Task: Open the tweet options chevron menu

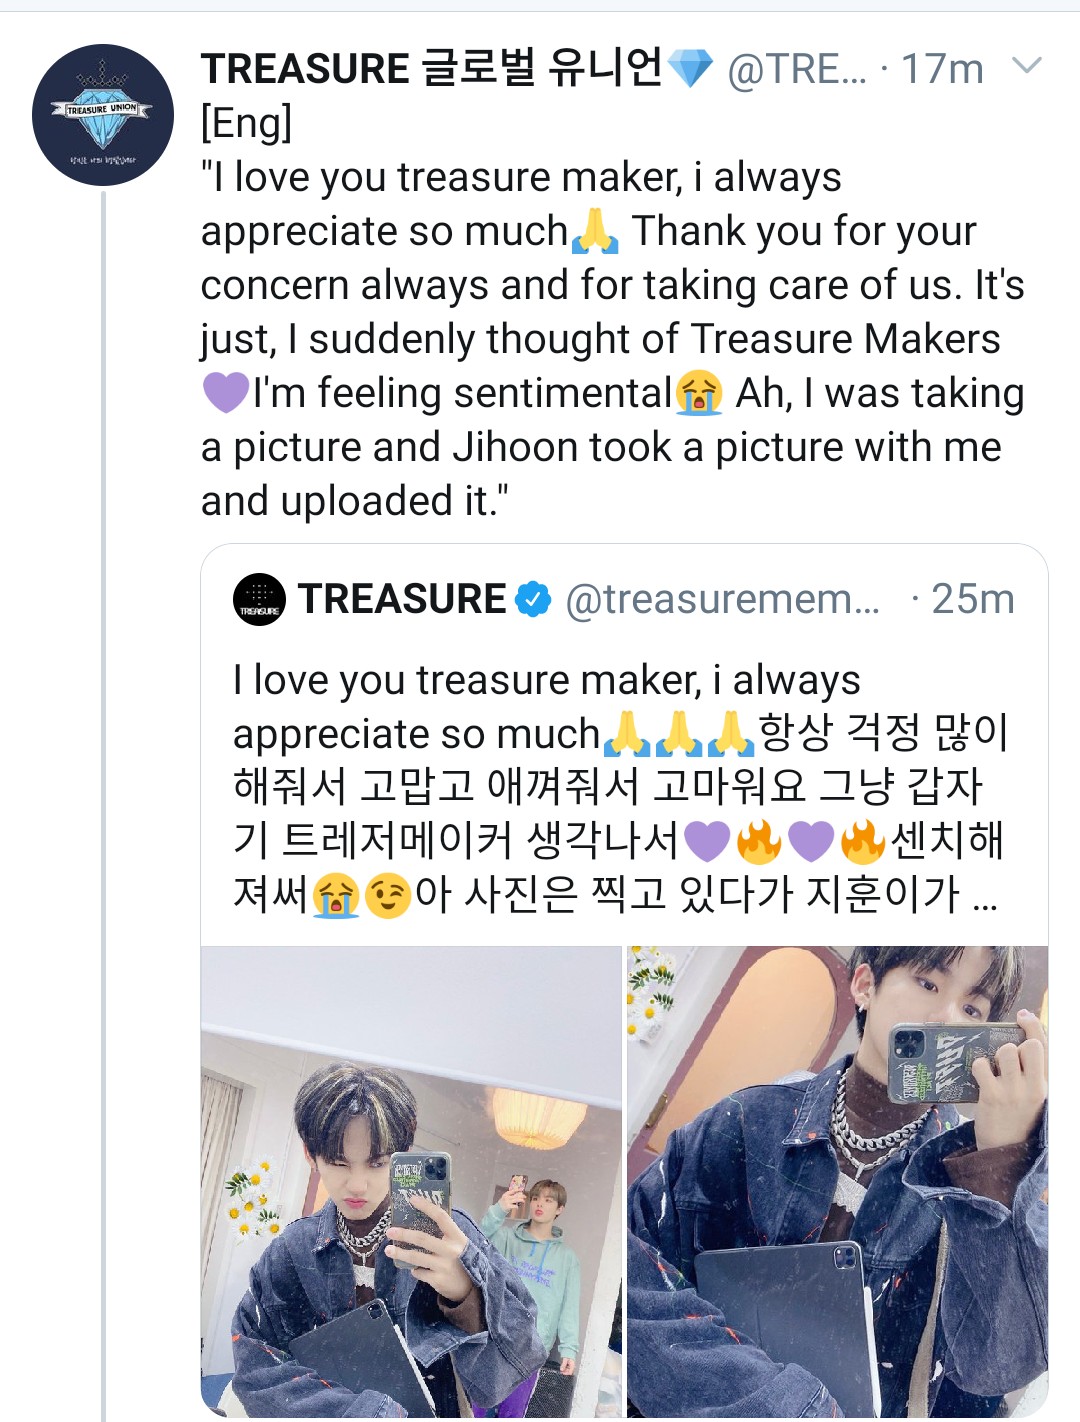Action: [x=1027, y=66]
